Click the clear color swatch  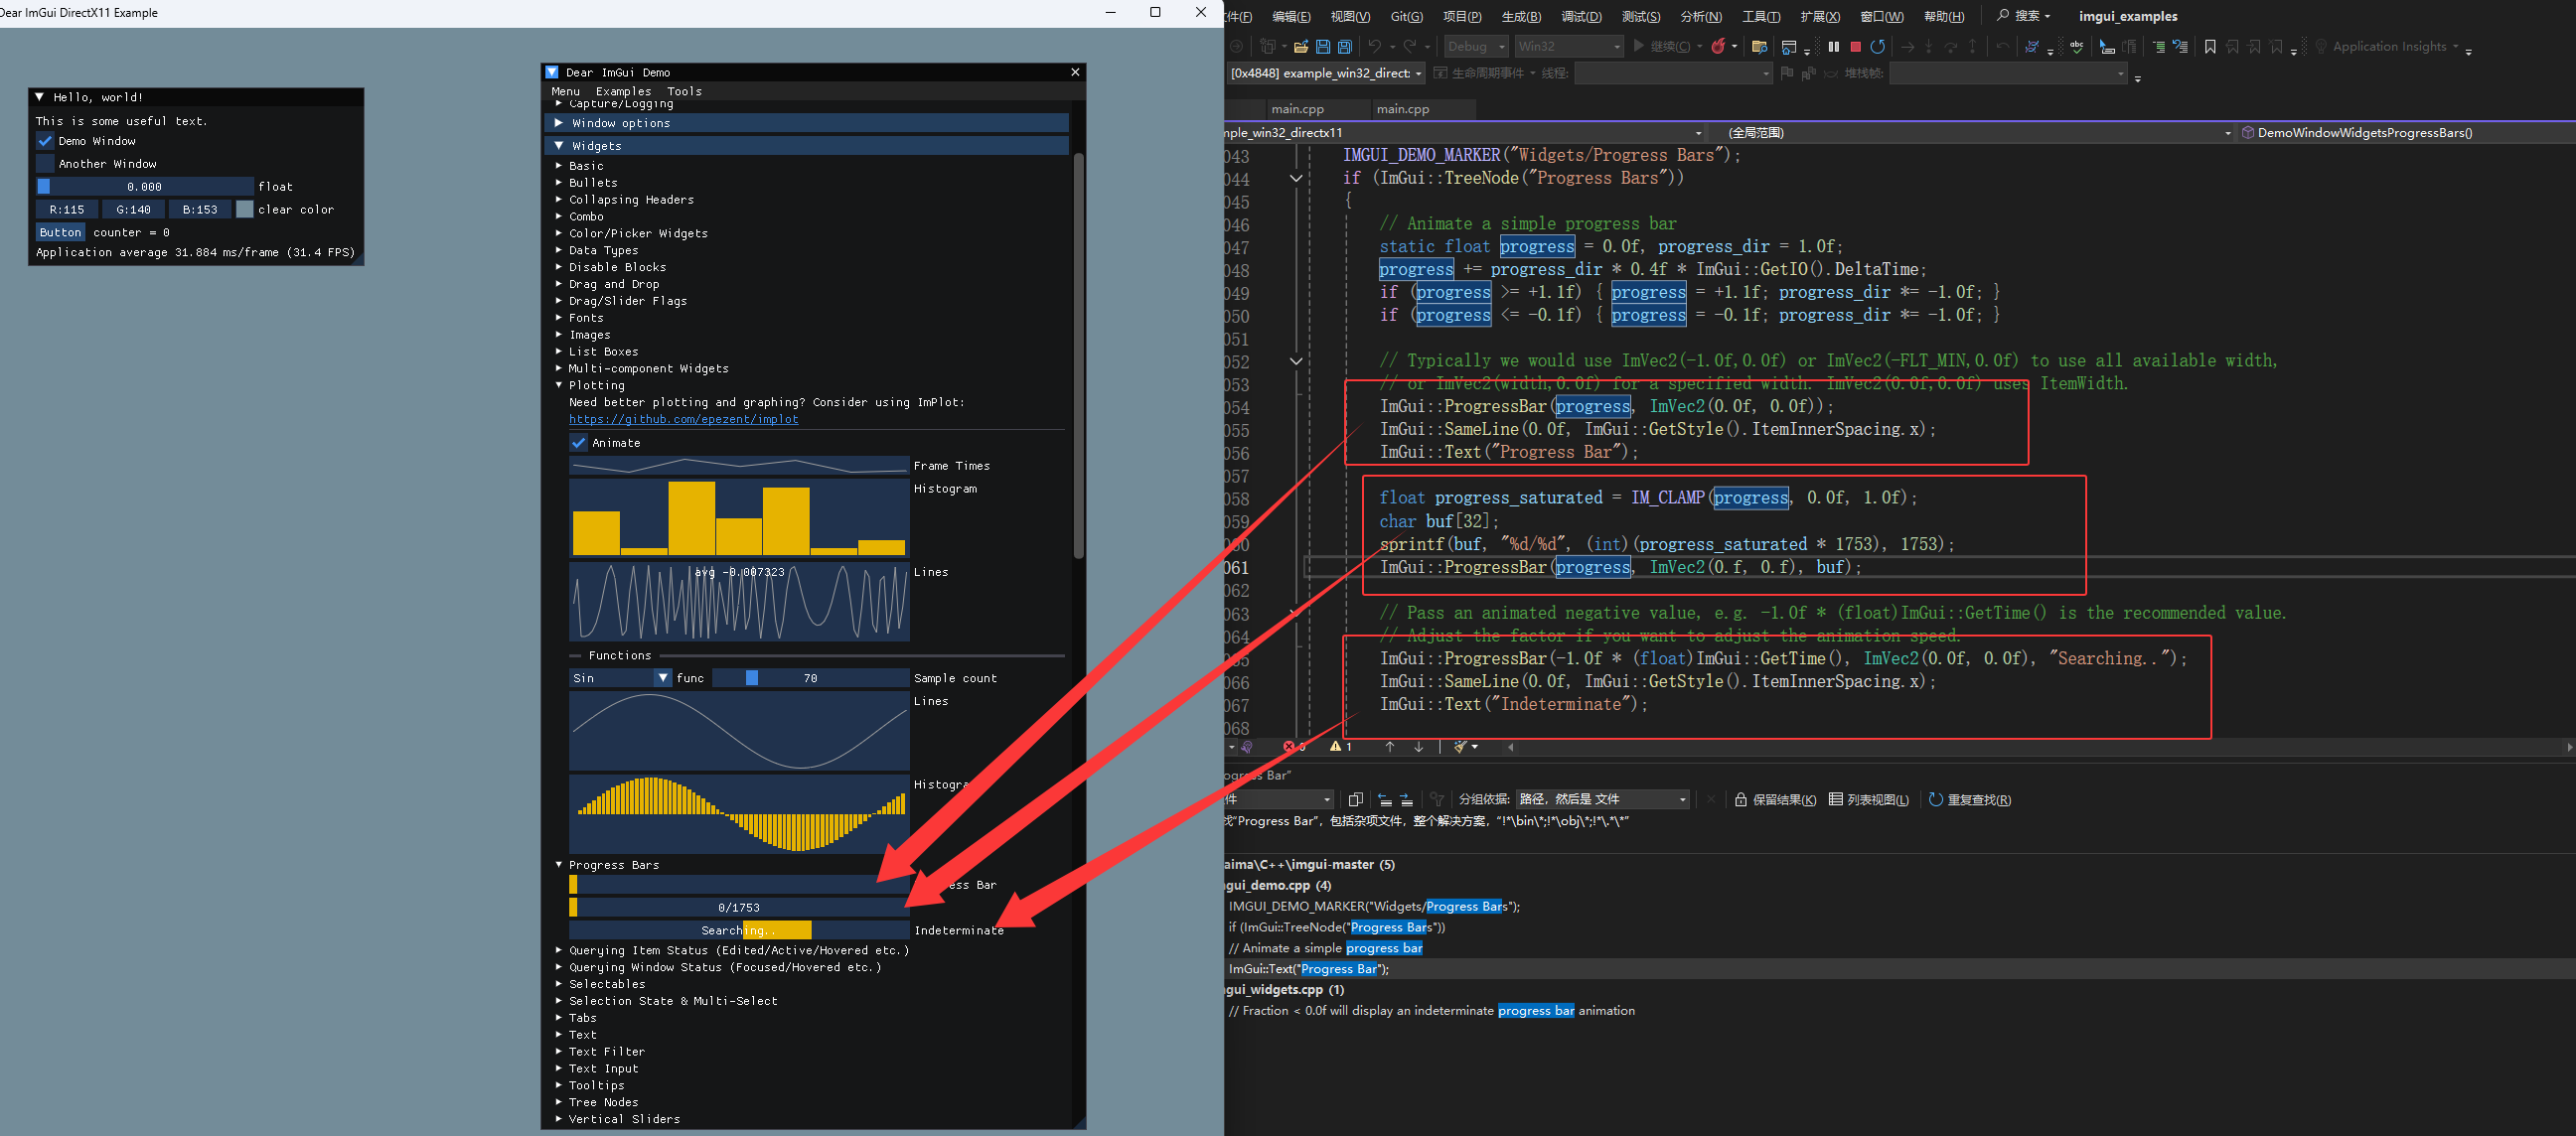point(245,209)
